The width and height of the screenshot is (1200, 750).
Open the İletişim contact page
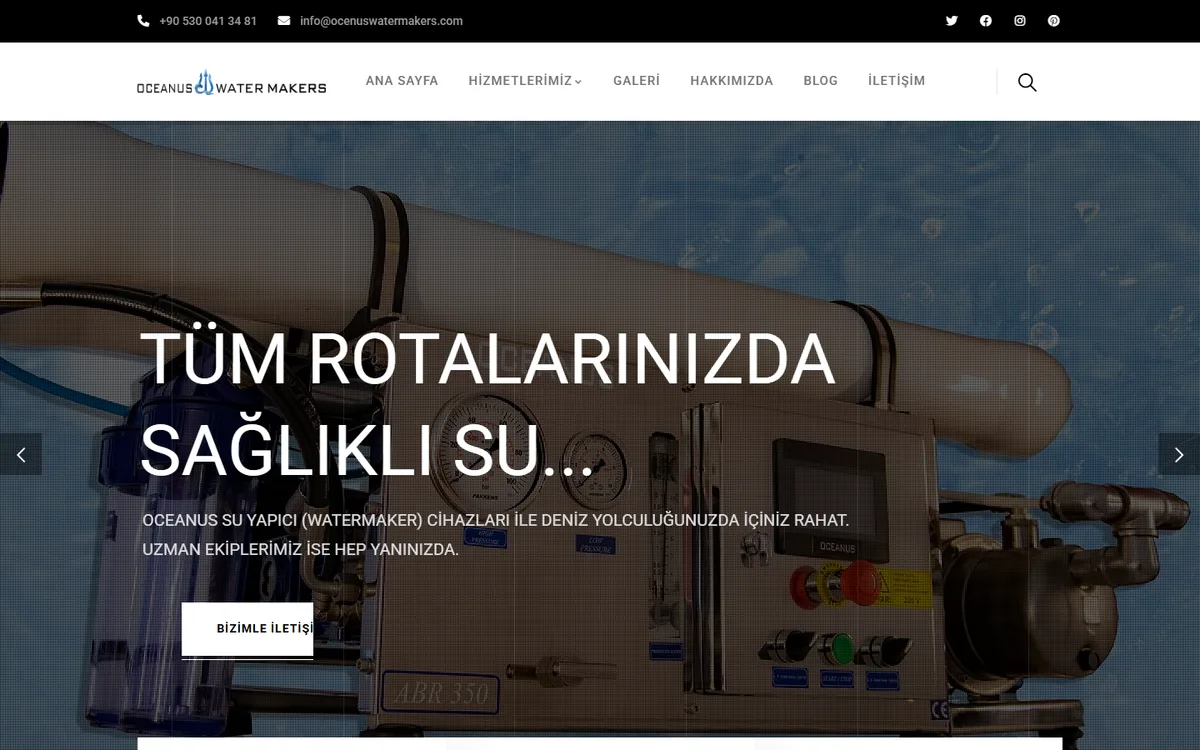click(896, 81)
